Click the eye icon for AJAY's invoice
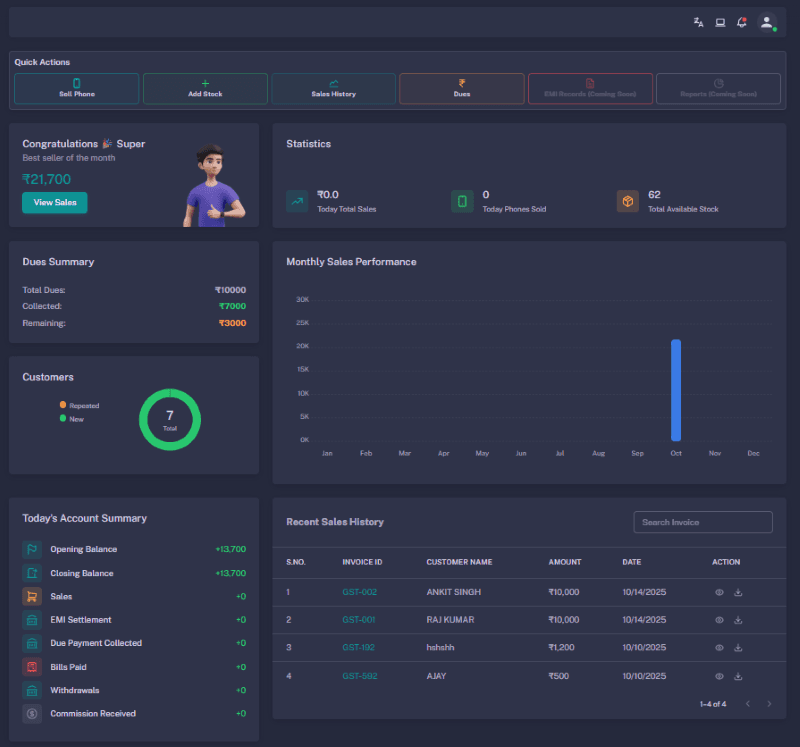The width and height of the screenshot is (800, 747). point(718,676)
